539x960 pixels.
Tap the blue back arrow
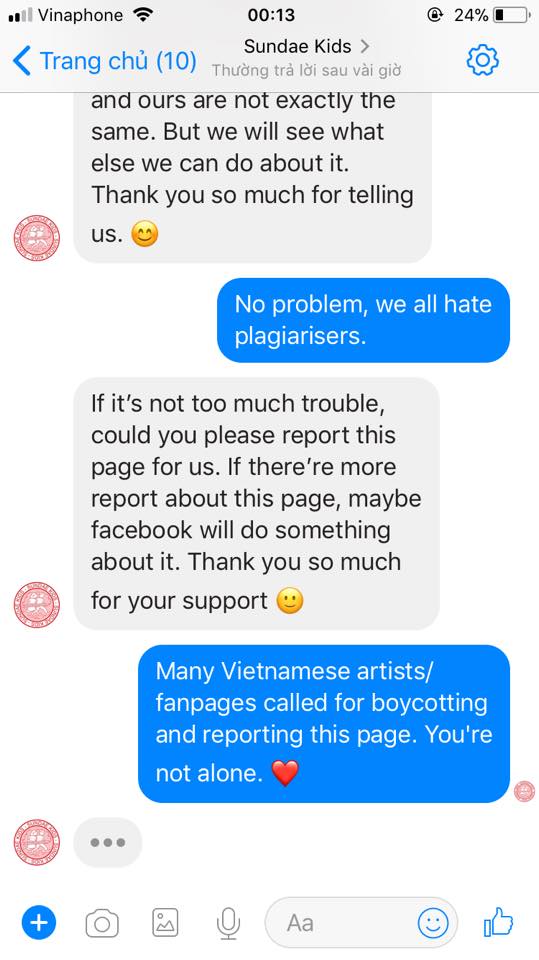click(x=21, y=61)
